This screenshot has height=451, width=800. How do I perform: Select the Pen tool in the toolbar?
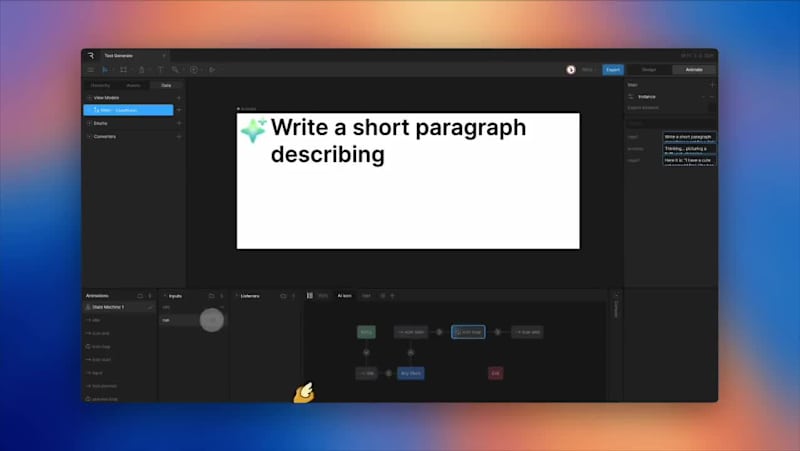(x=141, y=69)
